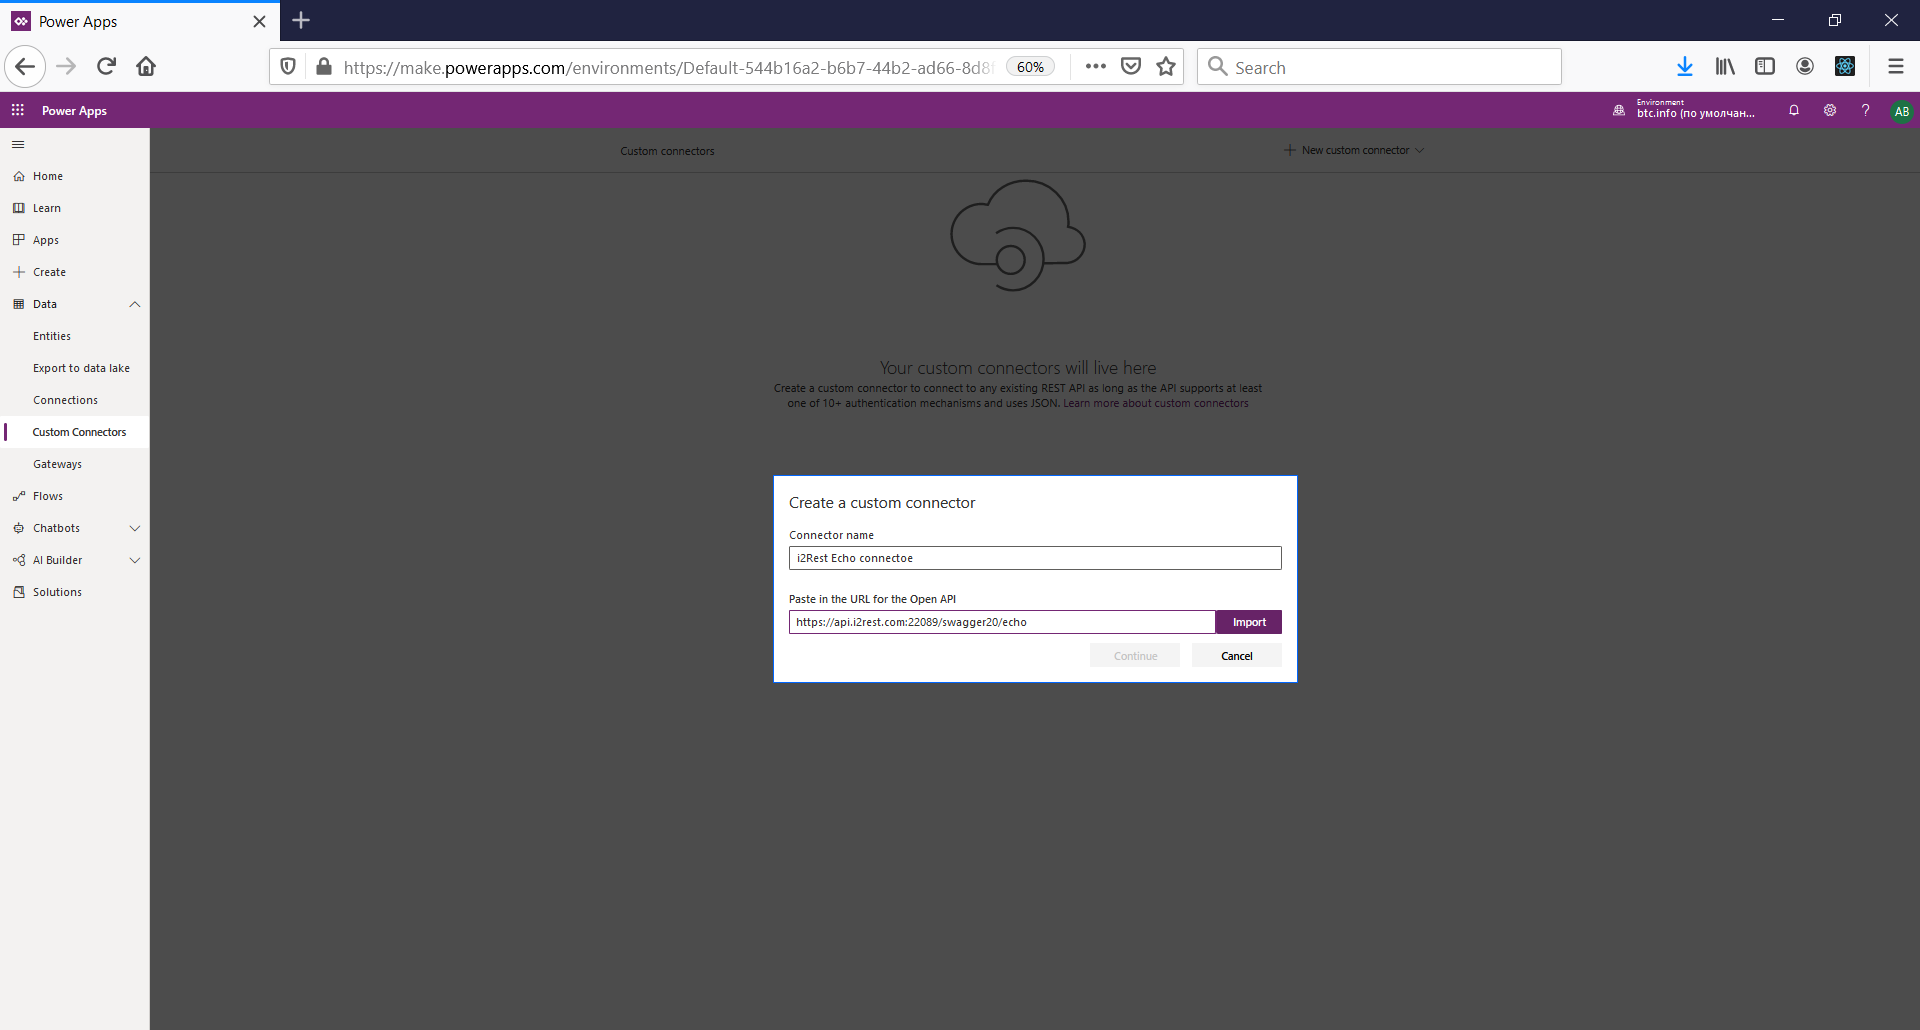Click the Import button

tap(1249, 622)
